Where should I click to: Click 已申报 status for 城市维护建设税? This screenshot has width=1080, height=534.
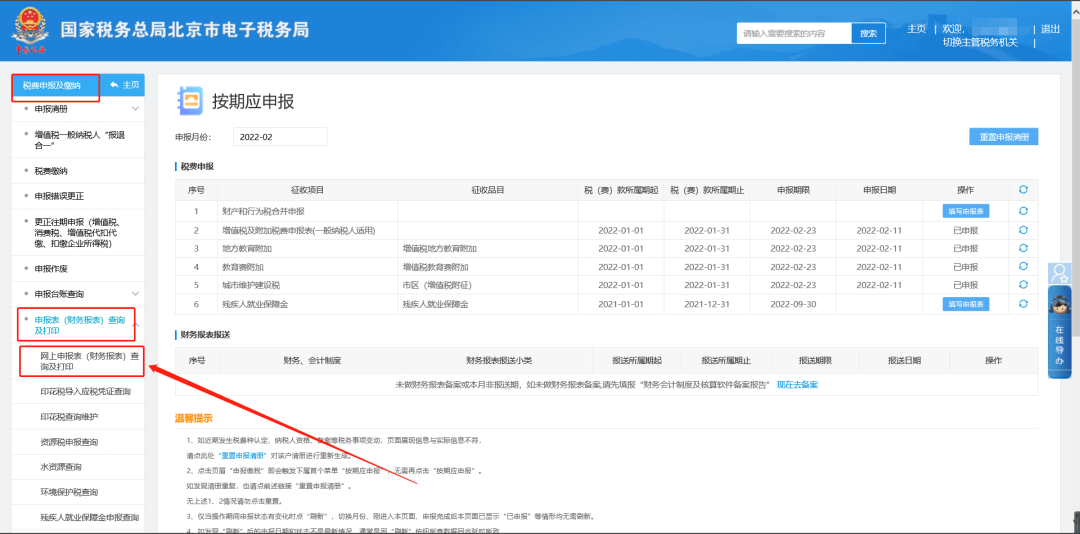[965, 285]
